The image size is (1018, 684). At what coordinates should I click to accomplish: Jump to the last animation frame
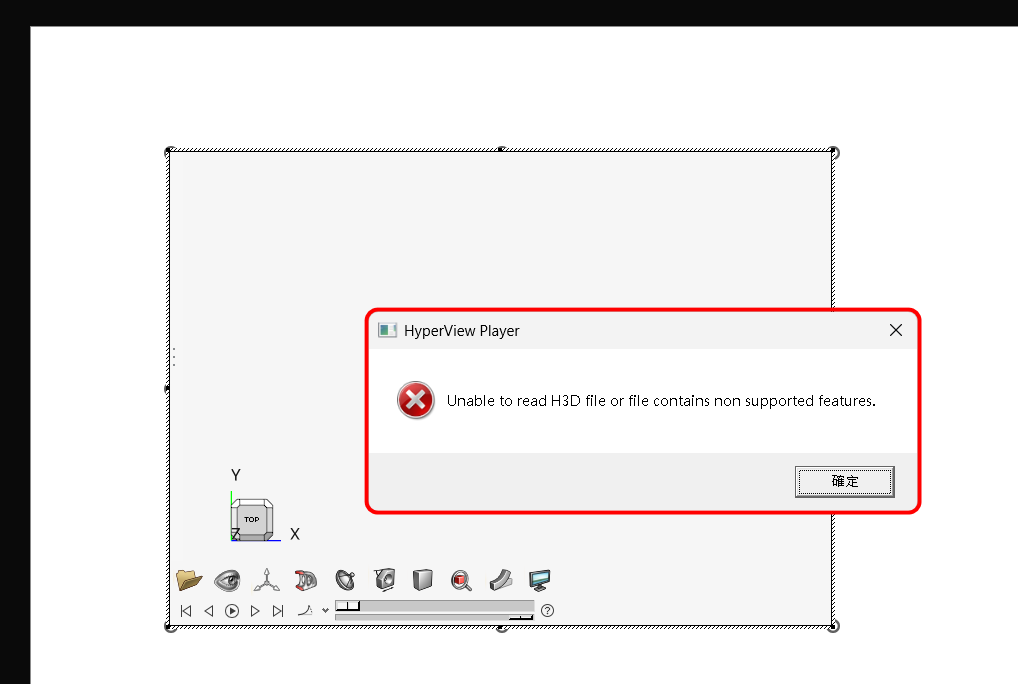(x=278, y=611)
